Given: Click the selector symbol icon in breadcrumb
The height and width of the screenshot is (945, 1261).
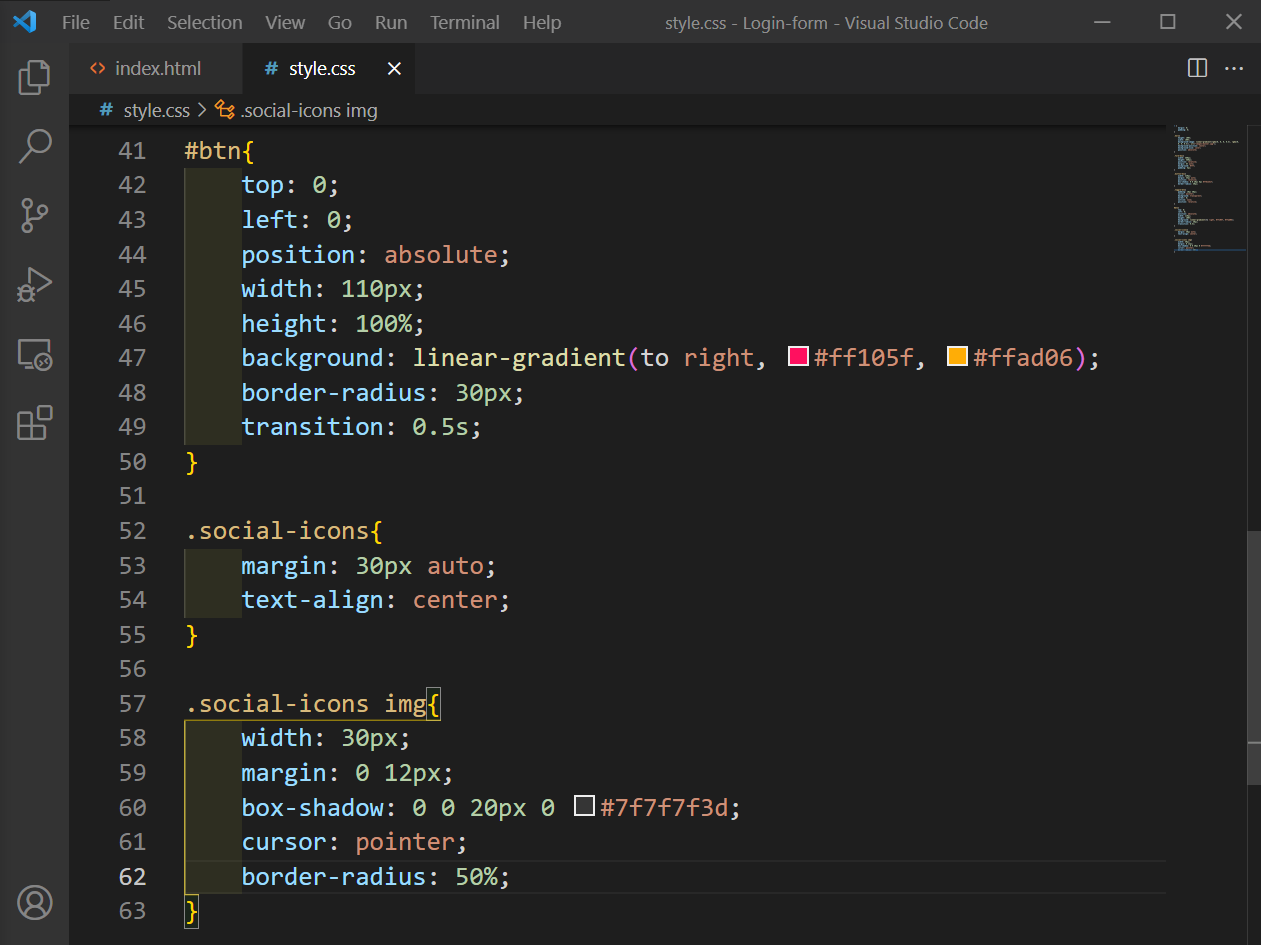Looking at the screenshot, I should tap(225, 110).
